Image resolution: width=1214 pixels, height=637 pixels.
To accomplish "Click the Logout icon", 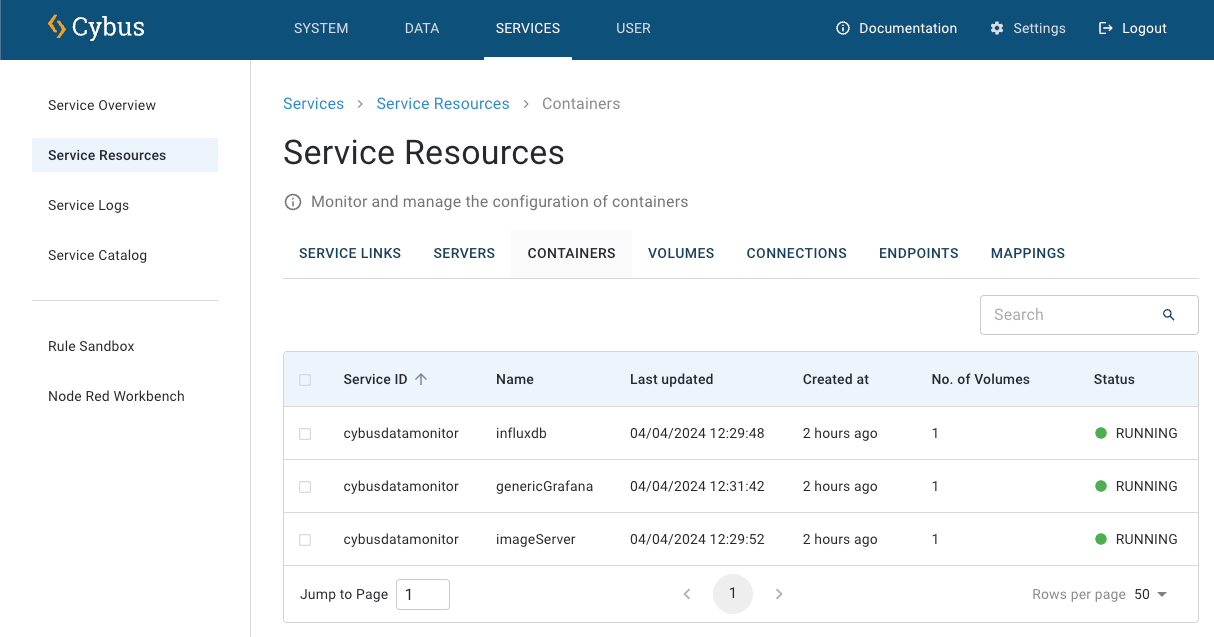I will tap(1105, 28).
